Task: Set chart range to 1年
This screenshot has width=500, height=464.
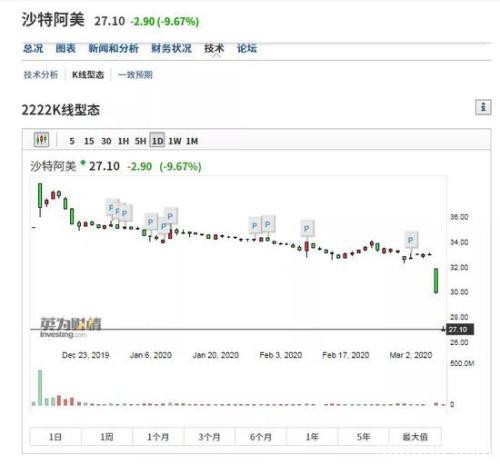Action: click(312, 436)
